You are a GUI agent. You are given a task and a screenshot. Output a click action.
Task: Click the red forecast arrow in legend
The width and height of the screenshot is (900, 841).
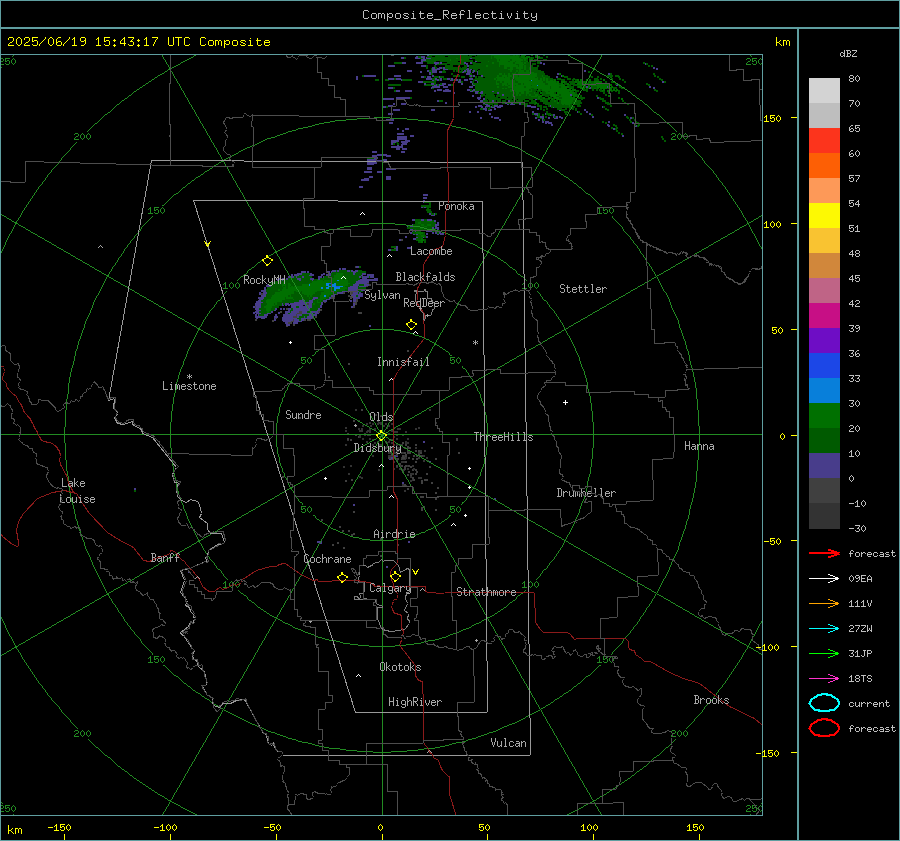824,553
